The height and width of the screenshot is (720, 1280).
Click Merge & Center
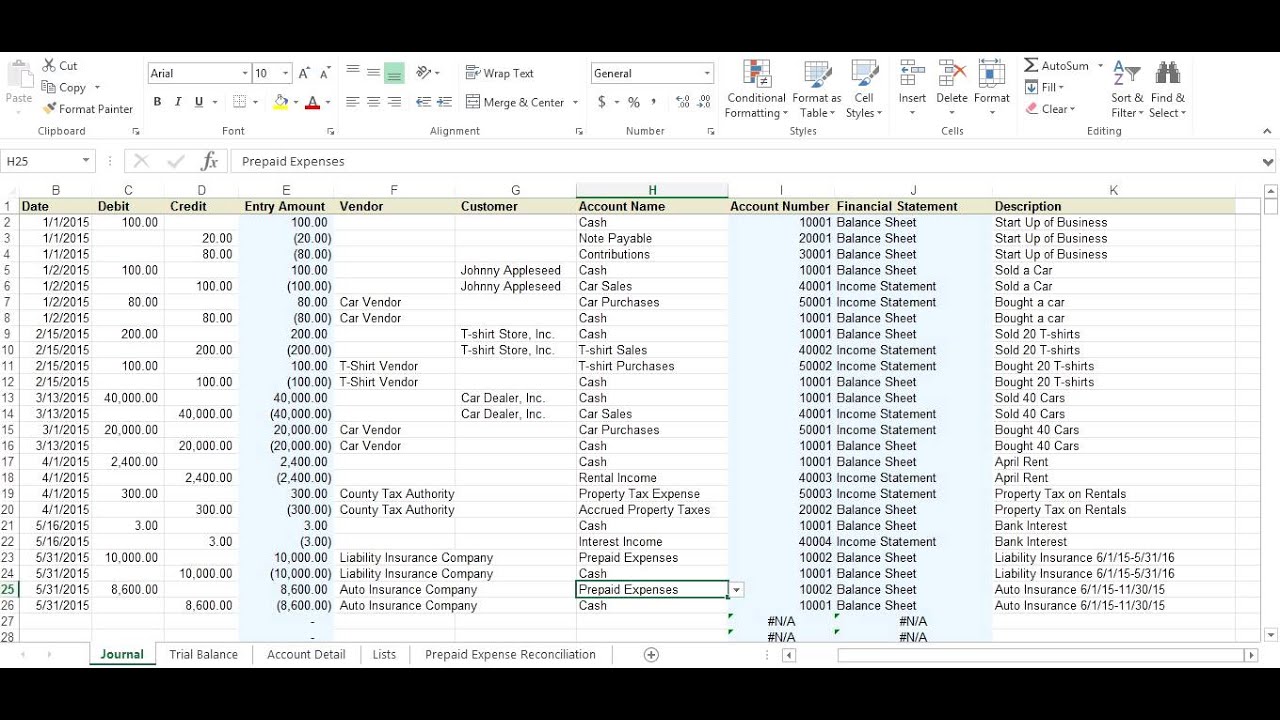(x=515, y=102)
